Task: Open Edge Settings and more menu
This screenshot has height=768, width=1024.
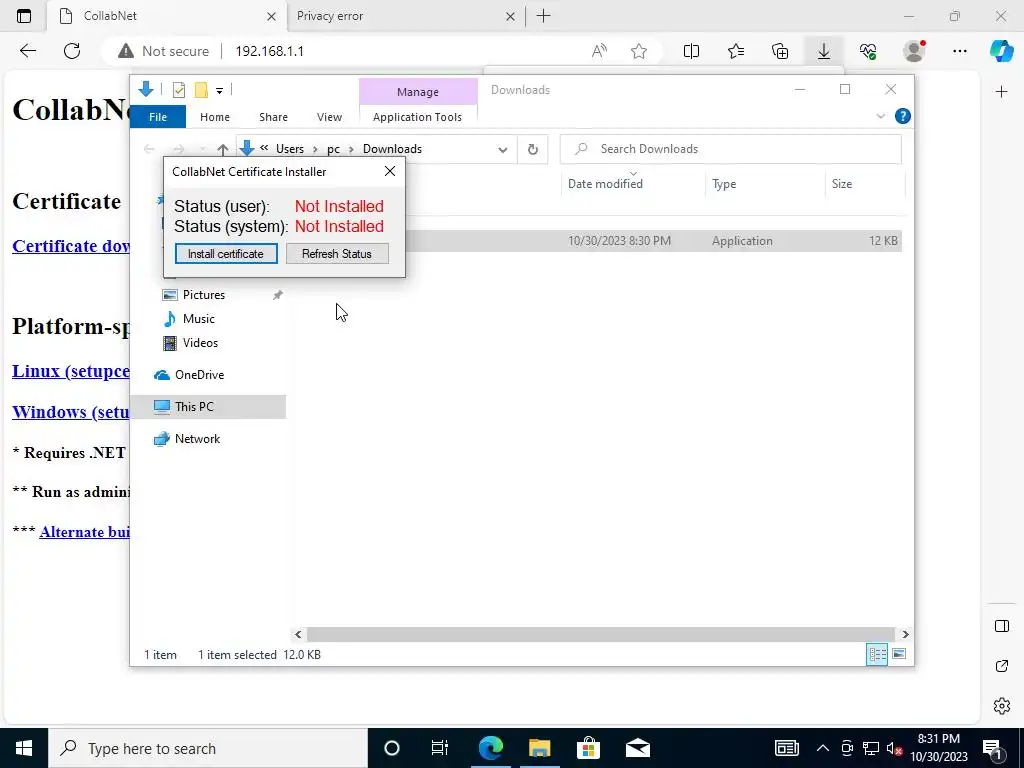Action: pos(959,51)
